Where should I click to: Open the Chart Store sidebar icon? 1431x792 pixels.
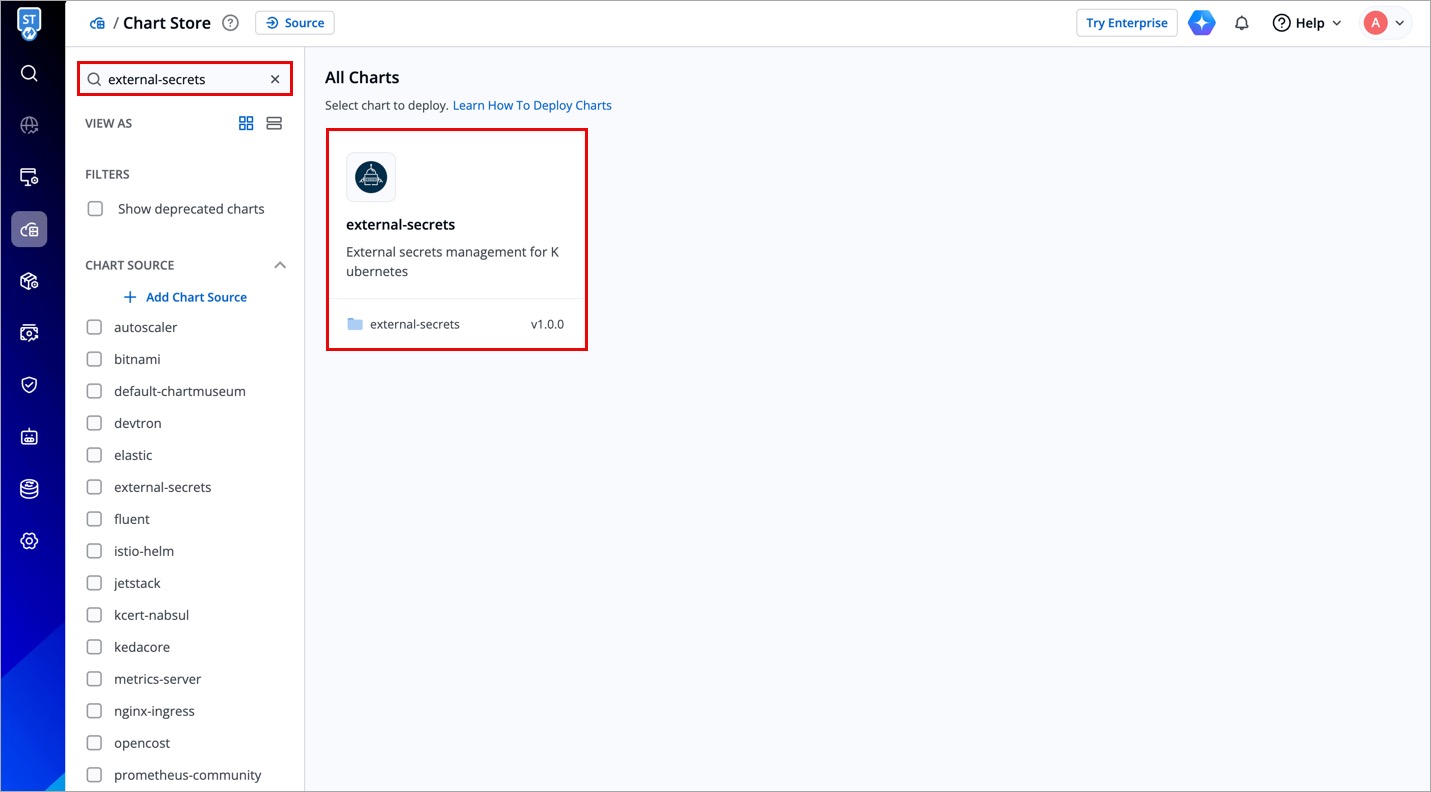click(x=29, y=229)
